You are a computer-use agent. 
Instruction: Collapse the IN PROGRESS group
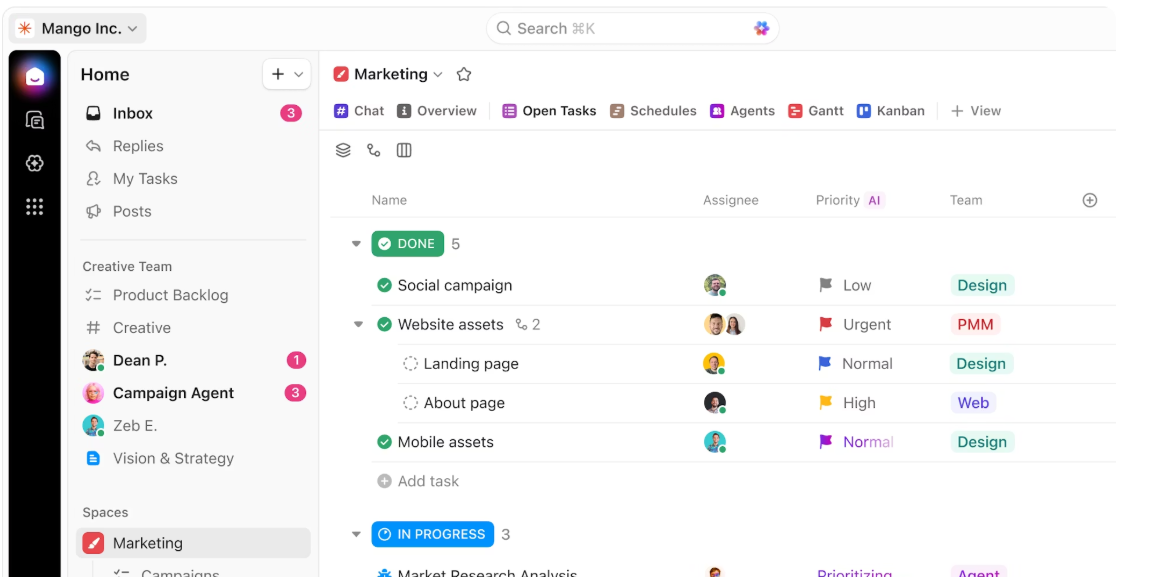tap(356, 534)
